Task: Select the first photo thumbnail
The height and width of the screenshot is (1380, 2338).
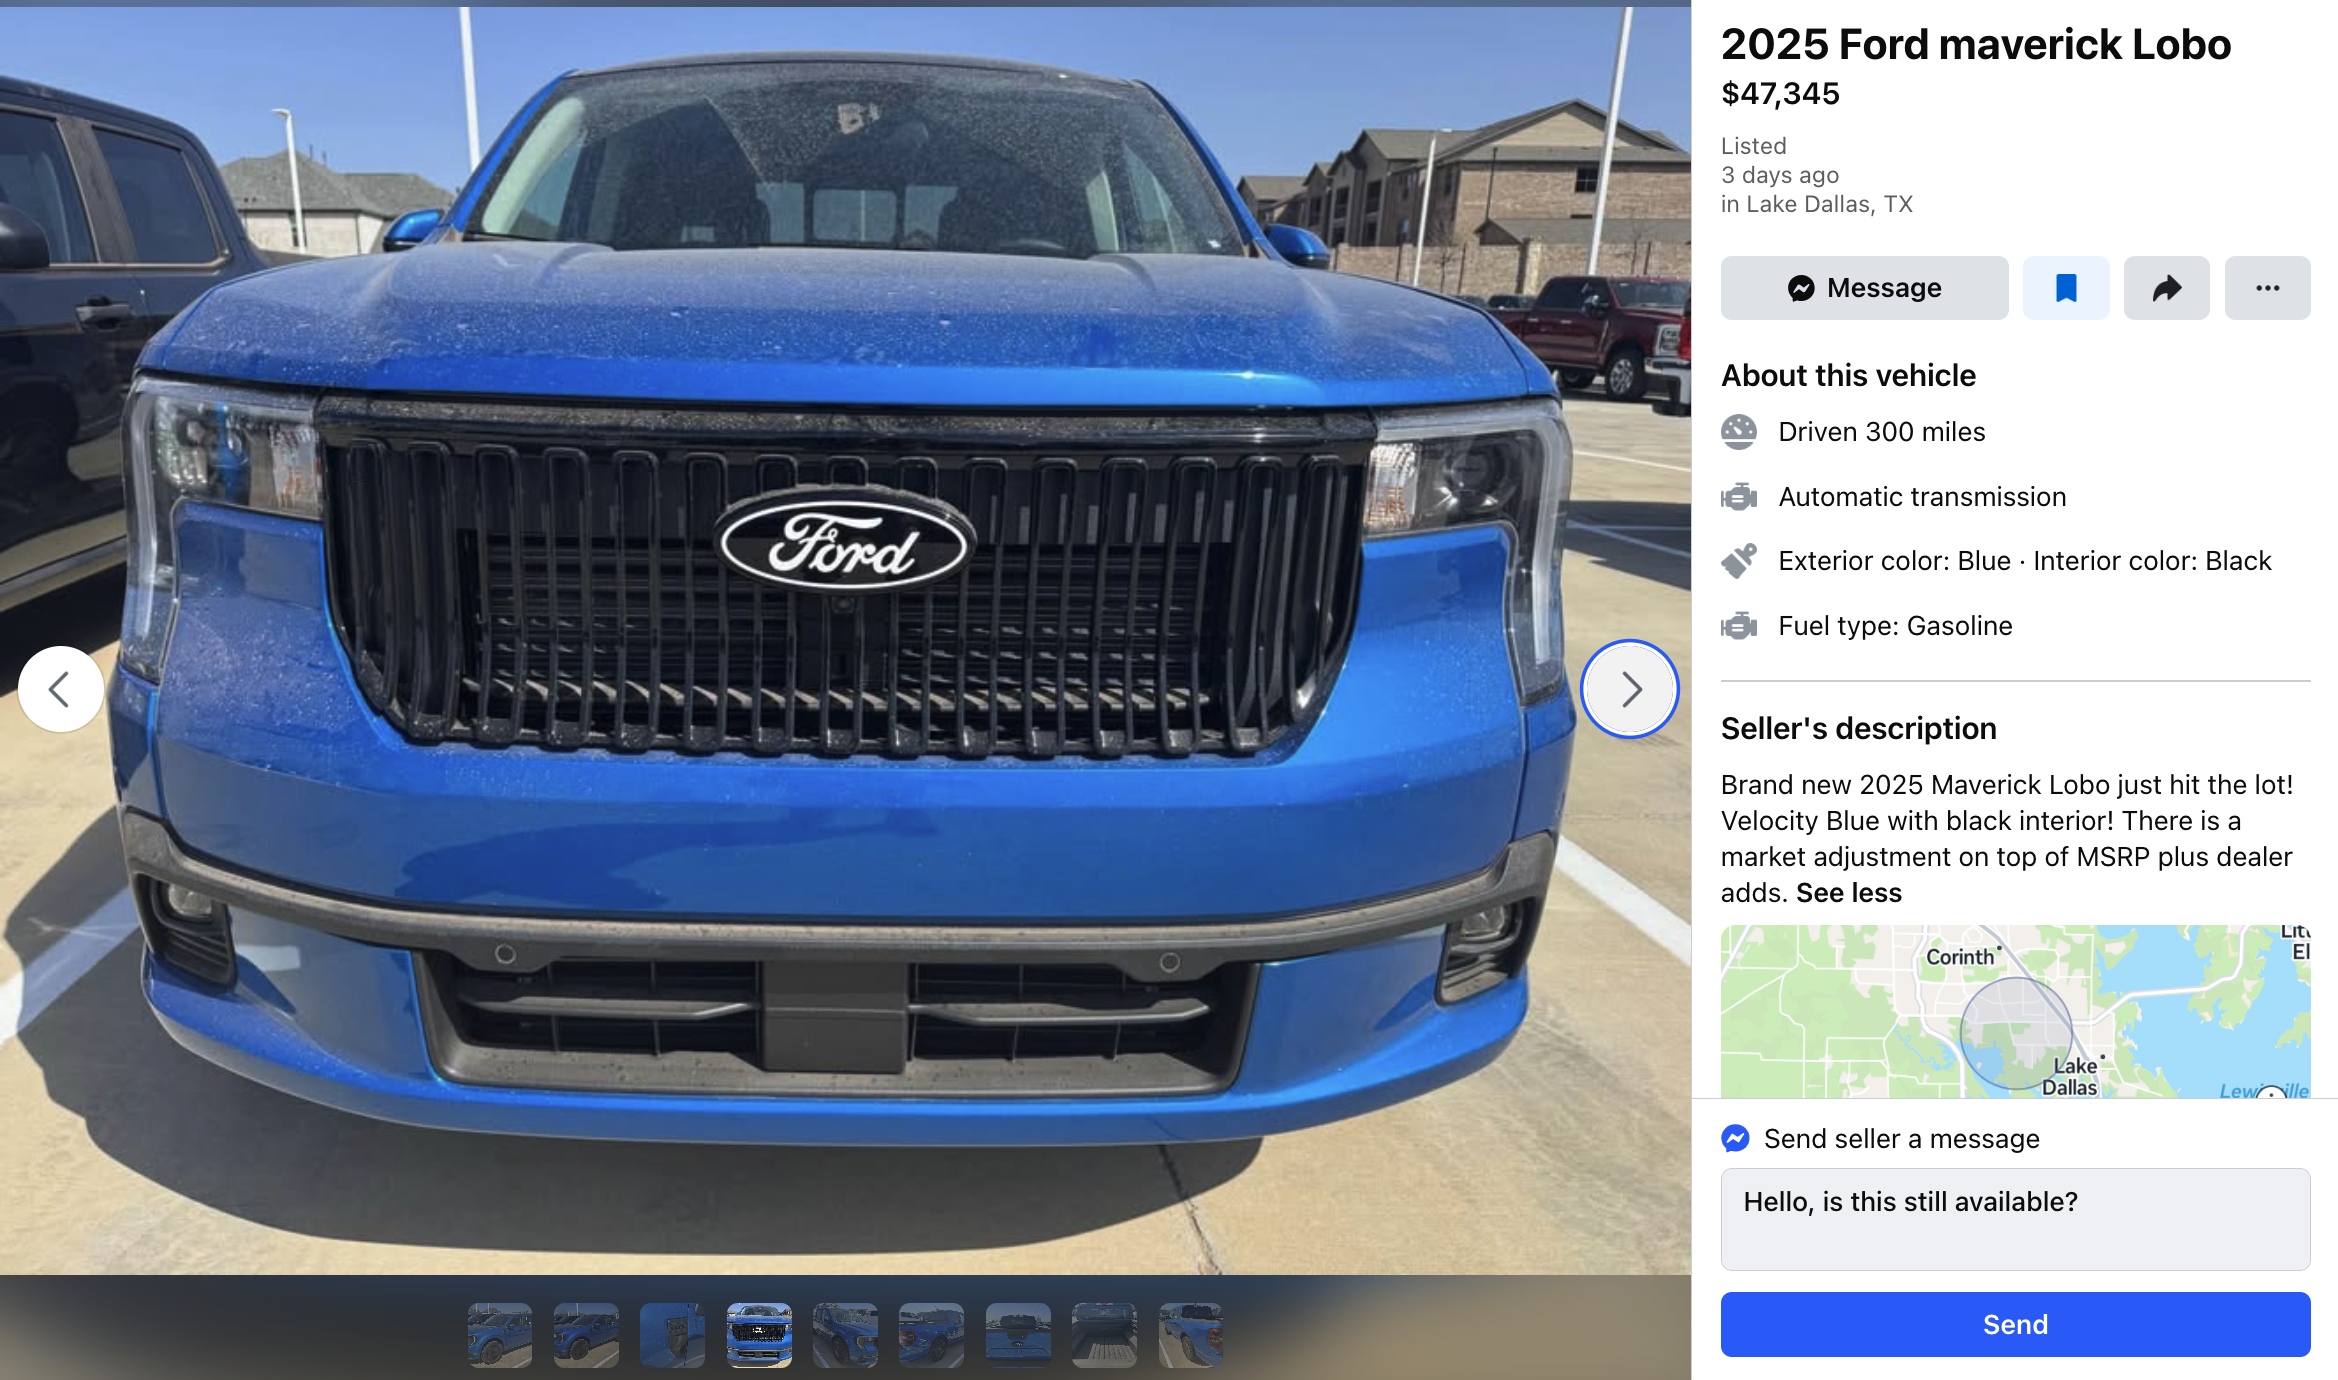Action: coord(500,1335)
